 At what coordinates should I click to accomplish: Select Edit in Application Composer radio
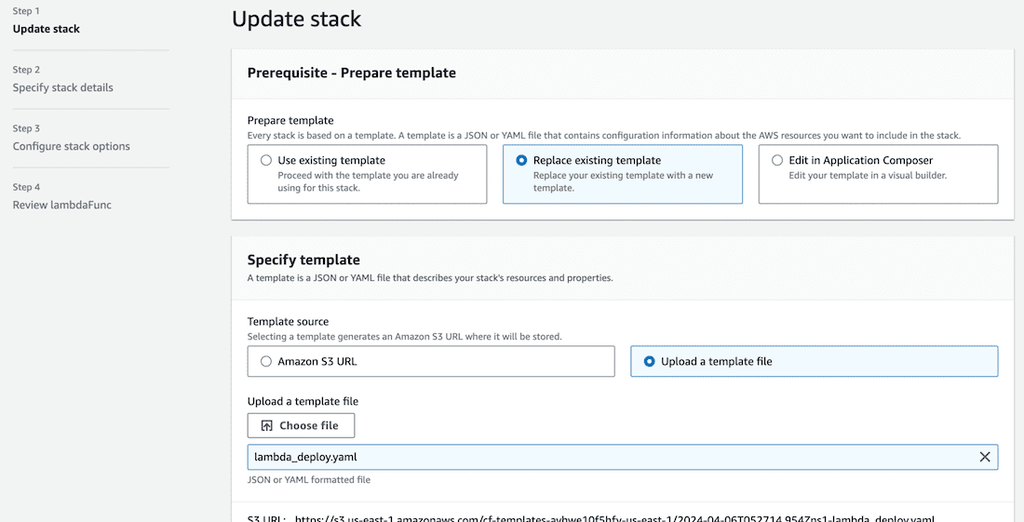(777, 160)
